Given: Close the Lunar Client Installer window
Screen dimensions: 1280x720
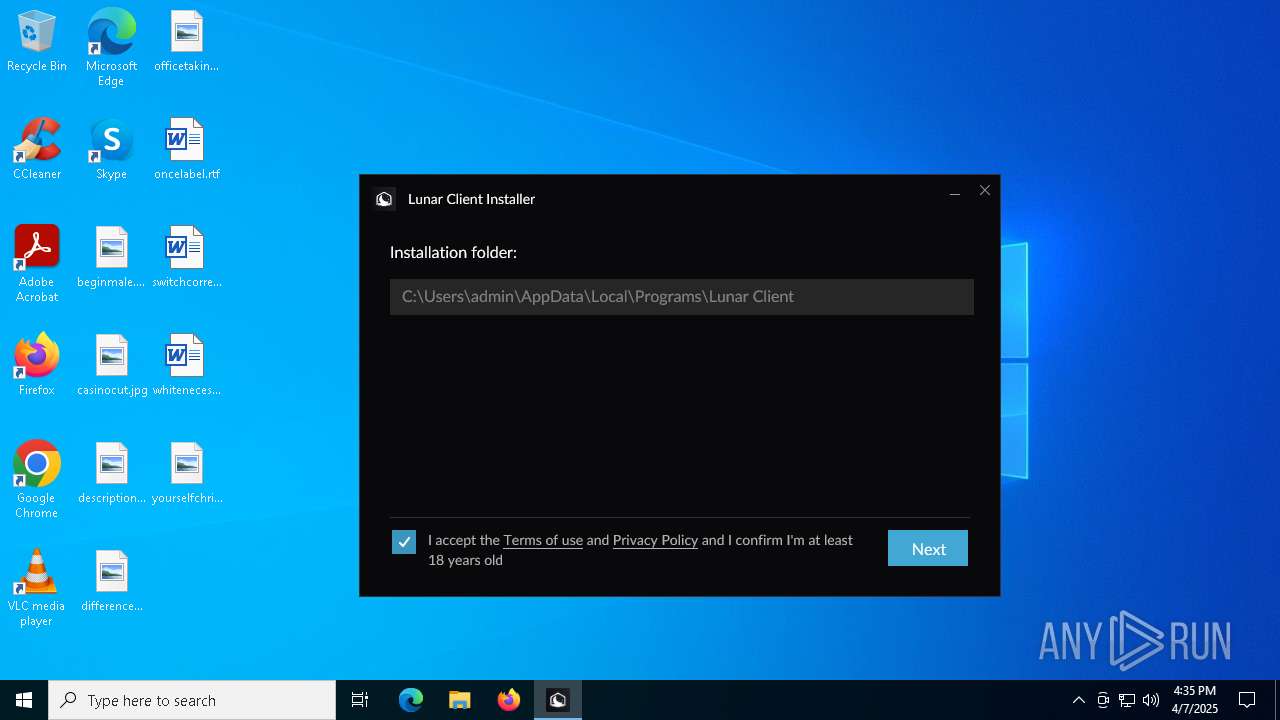Looking at the screenshot, I should click(985, 191).
